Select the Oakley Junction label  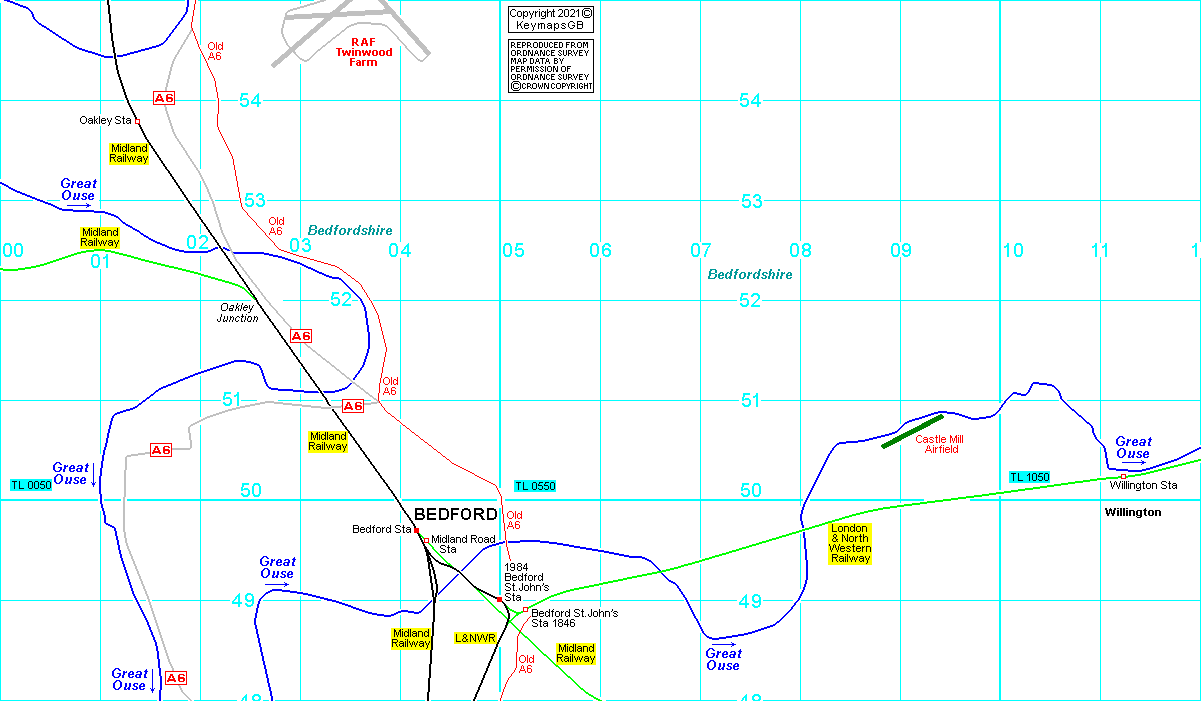(238, 312)
